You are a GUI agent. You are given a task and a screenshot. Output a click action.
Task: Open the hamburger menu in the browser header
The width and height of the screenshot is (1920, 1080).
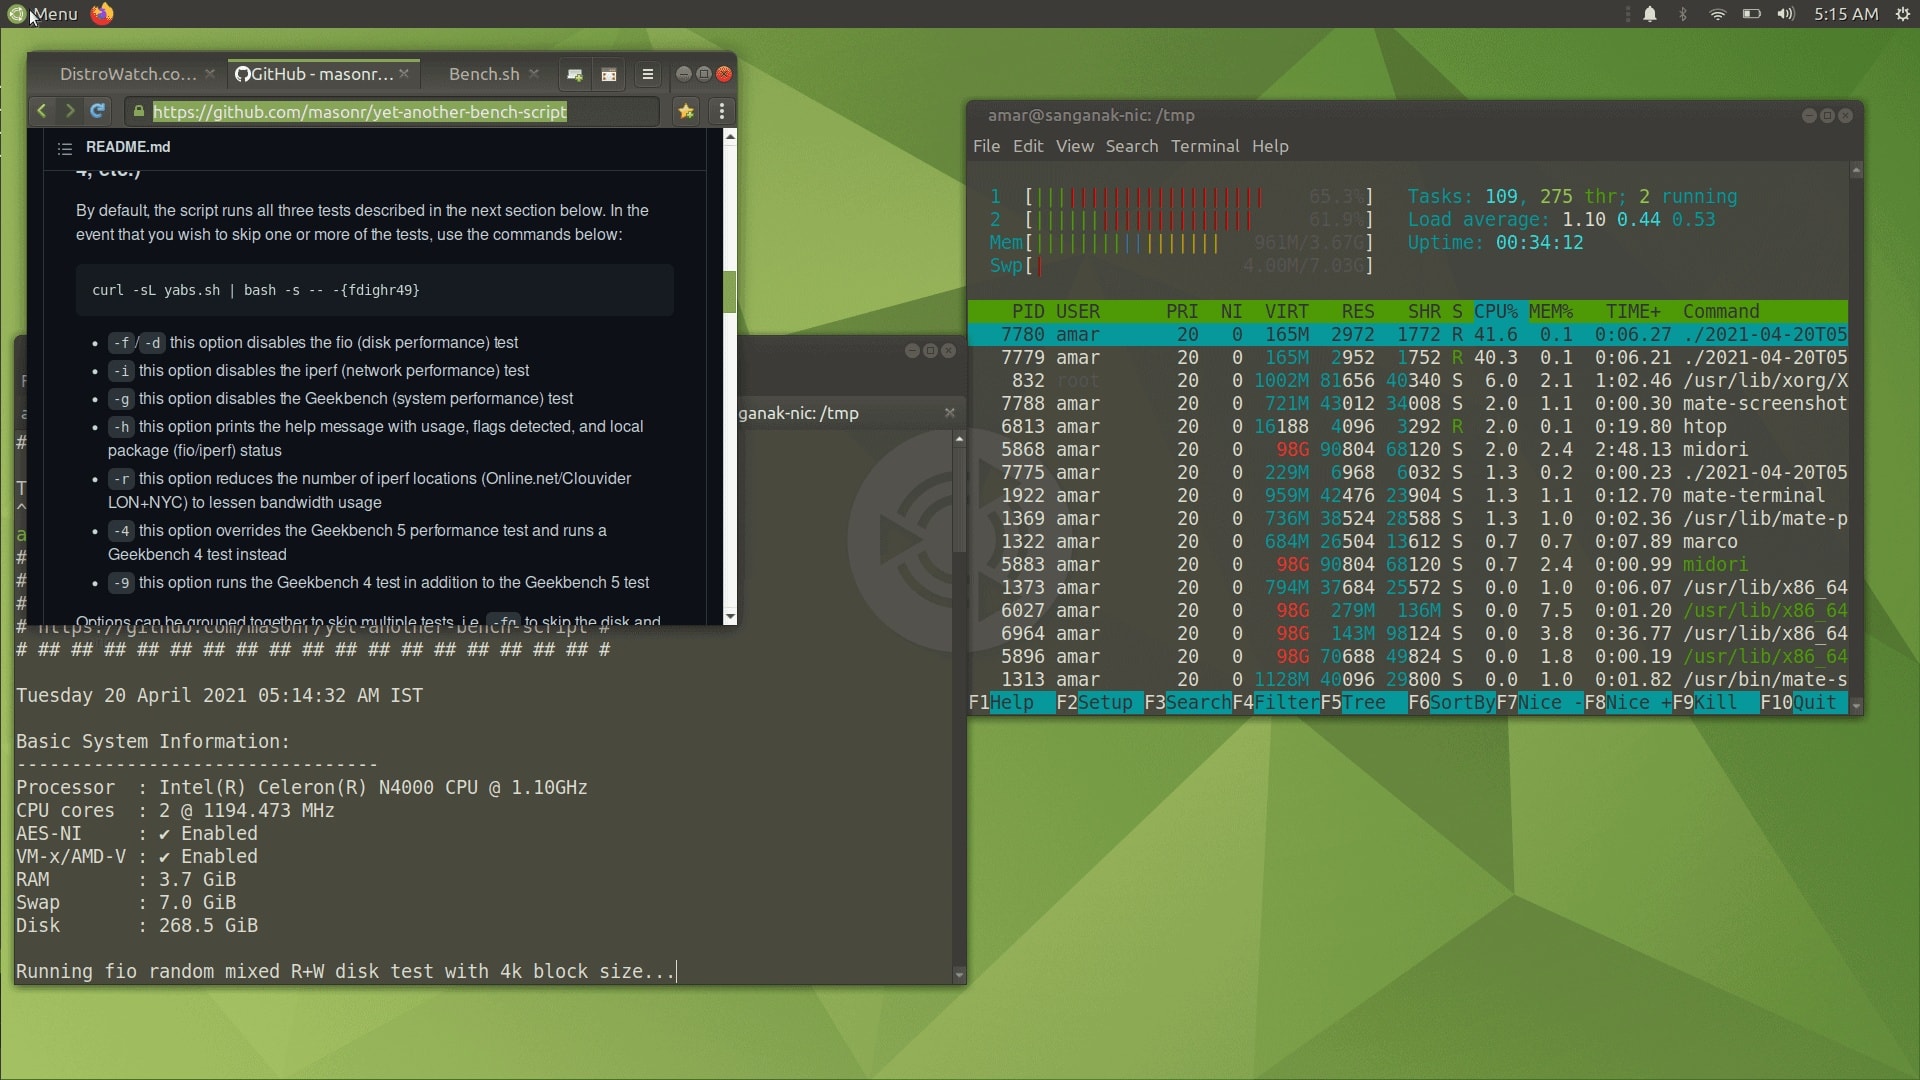[647, 74]
